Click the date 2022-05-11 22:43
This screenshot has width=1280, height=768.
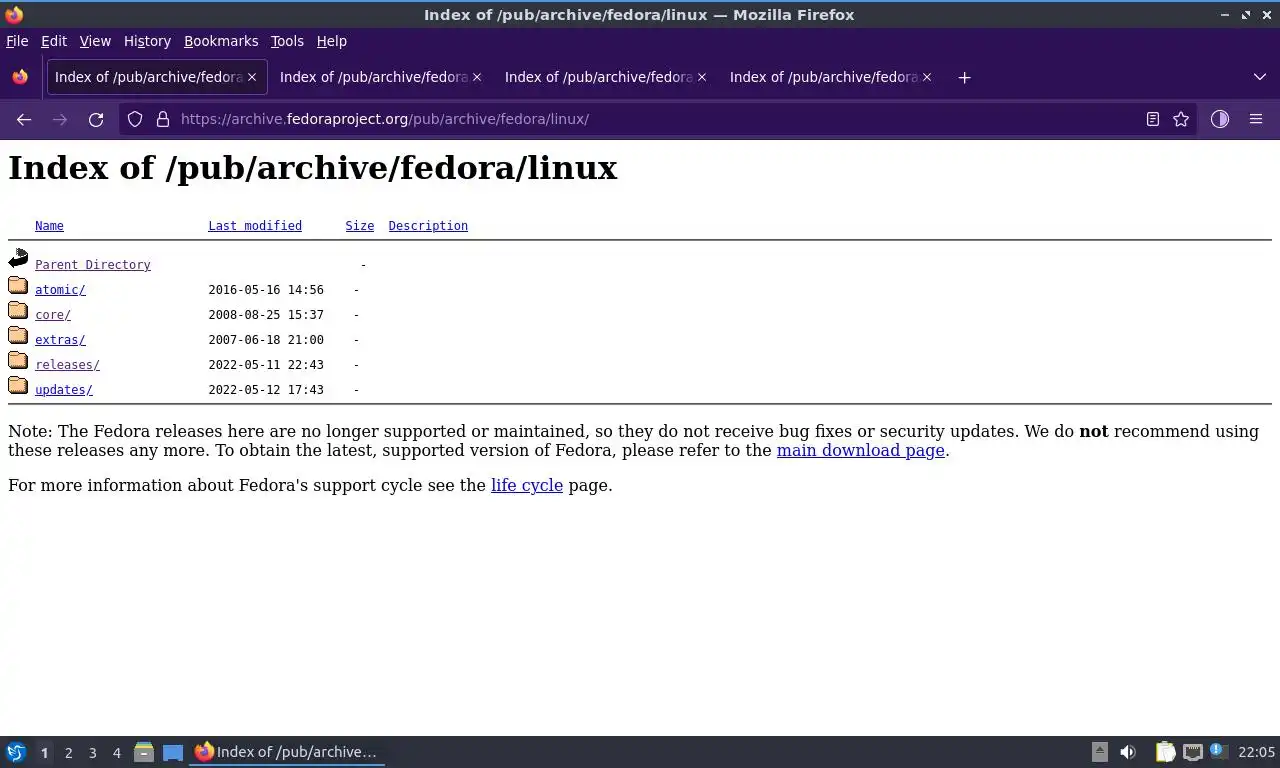[266, 365]
